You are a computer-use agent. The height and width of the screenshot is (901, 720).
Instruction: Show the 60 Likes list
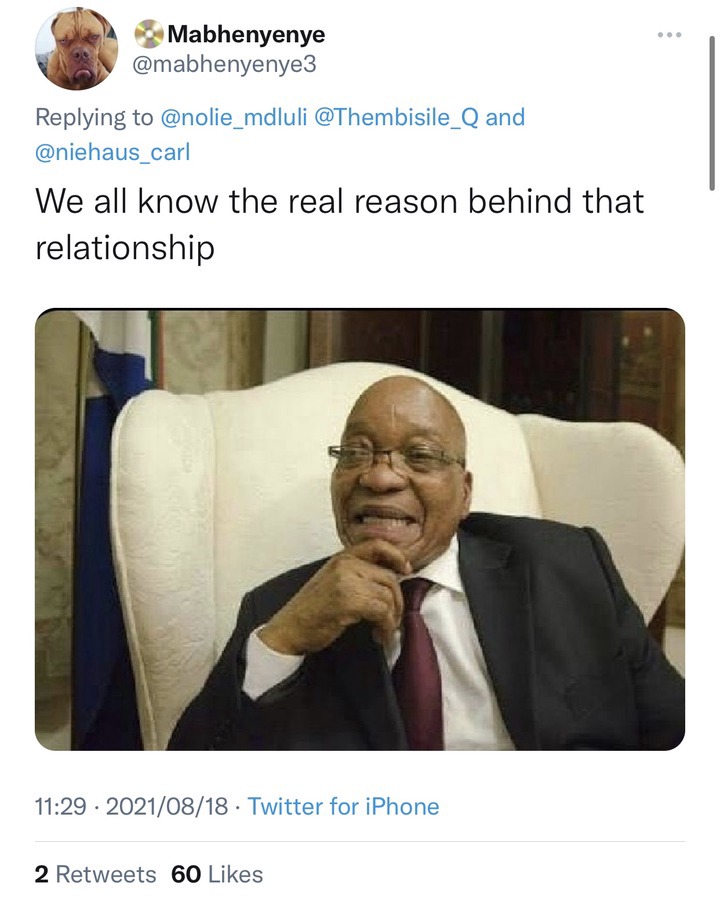pyautogui.click(x=217, y=874)
